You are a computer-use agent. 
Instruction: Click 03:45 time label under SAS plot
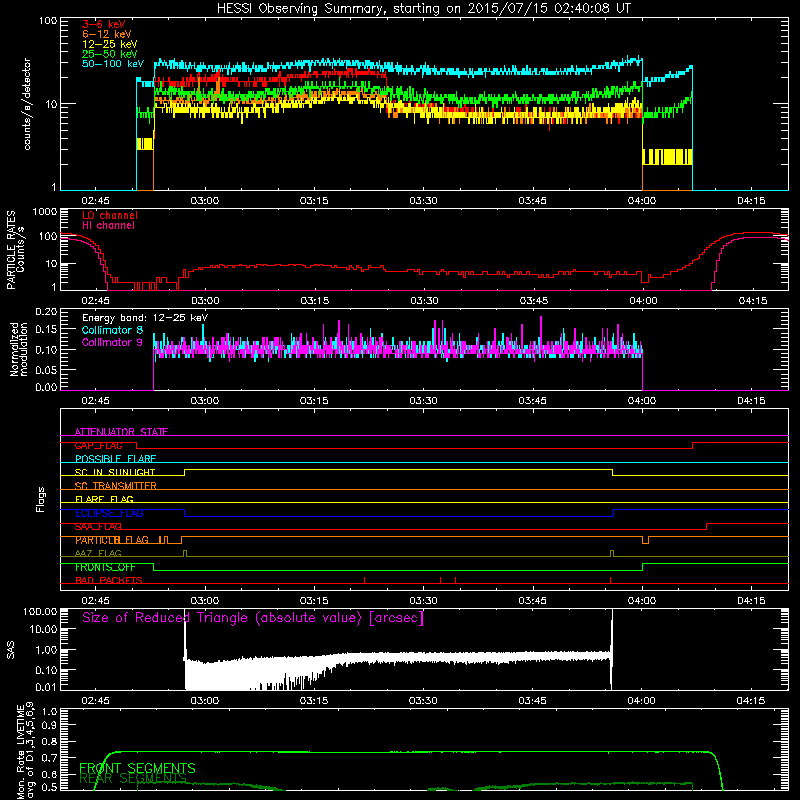(x=532, y=701)
